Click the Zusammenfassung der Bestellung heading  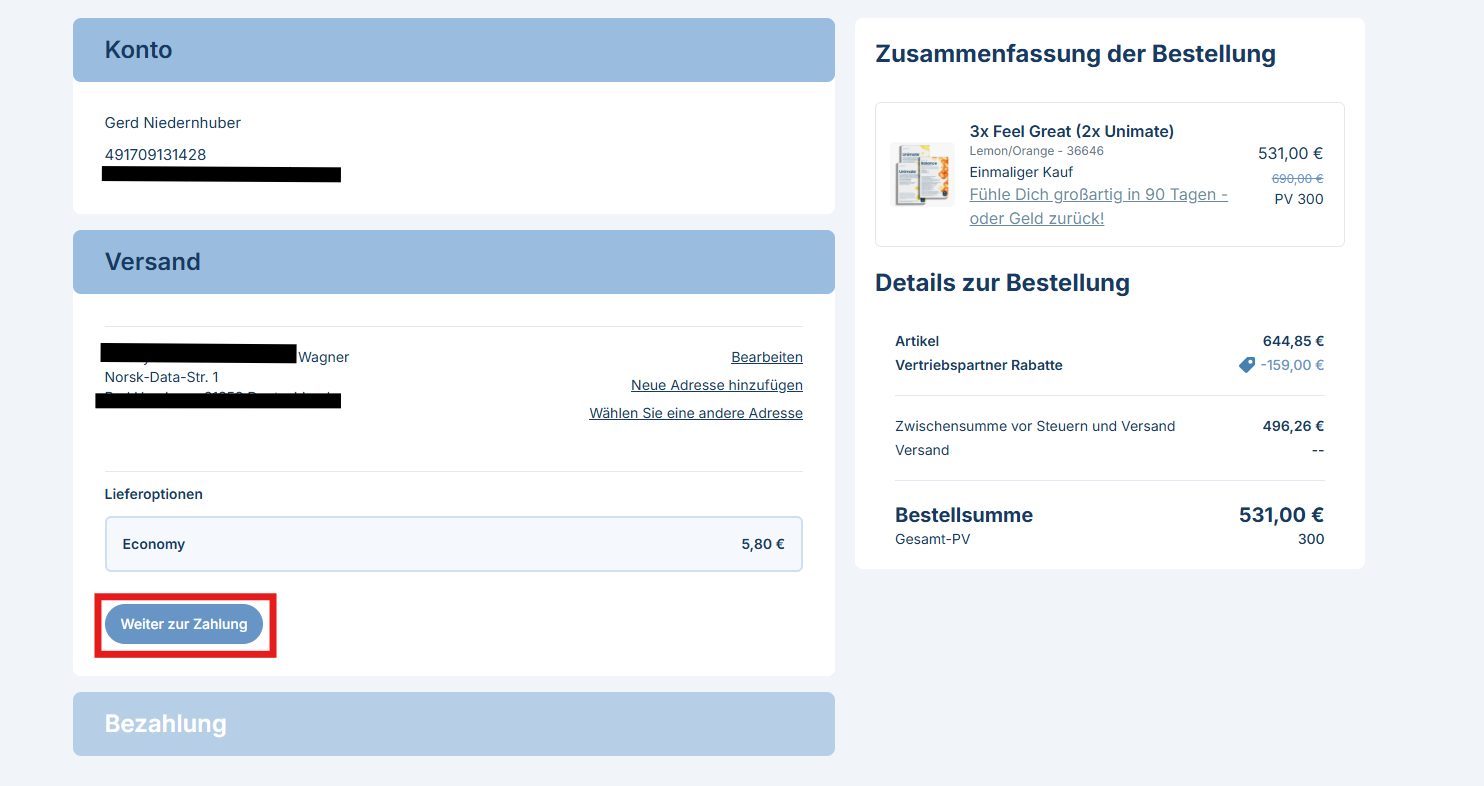(1074, 54)
